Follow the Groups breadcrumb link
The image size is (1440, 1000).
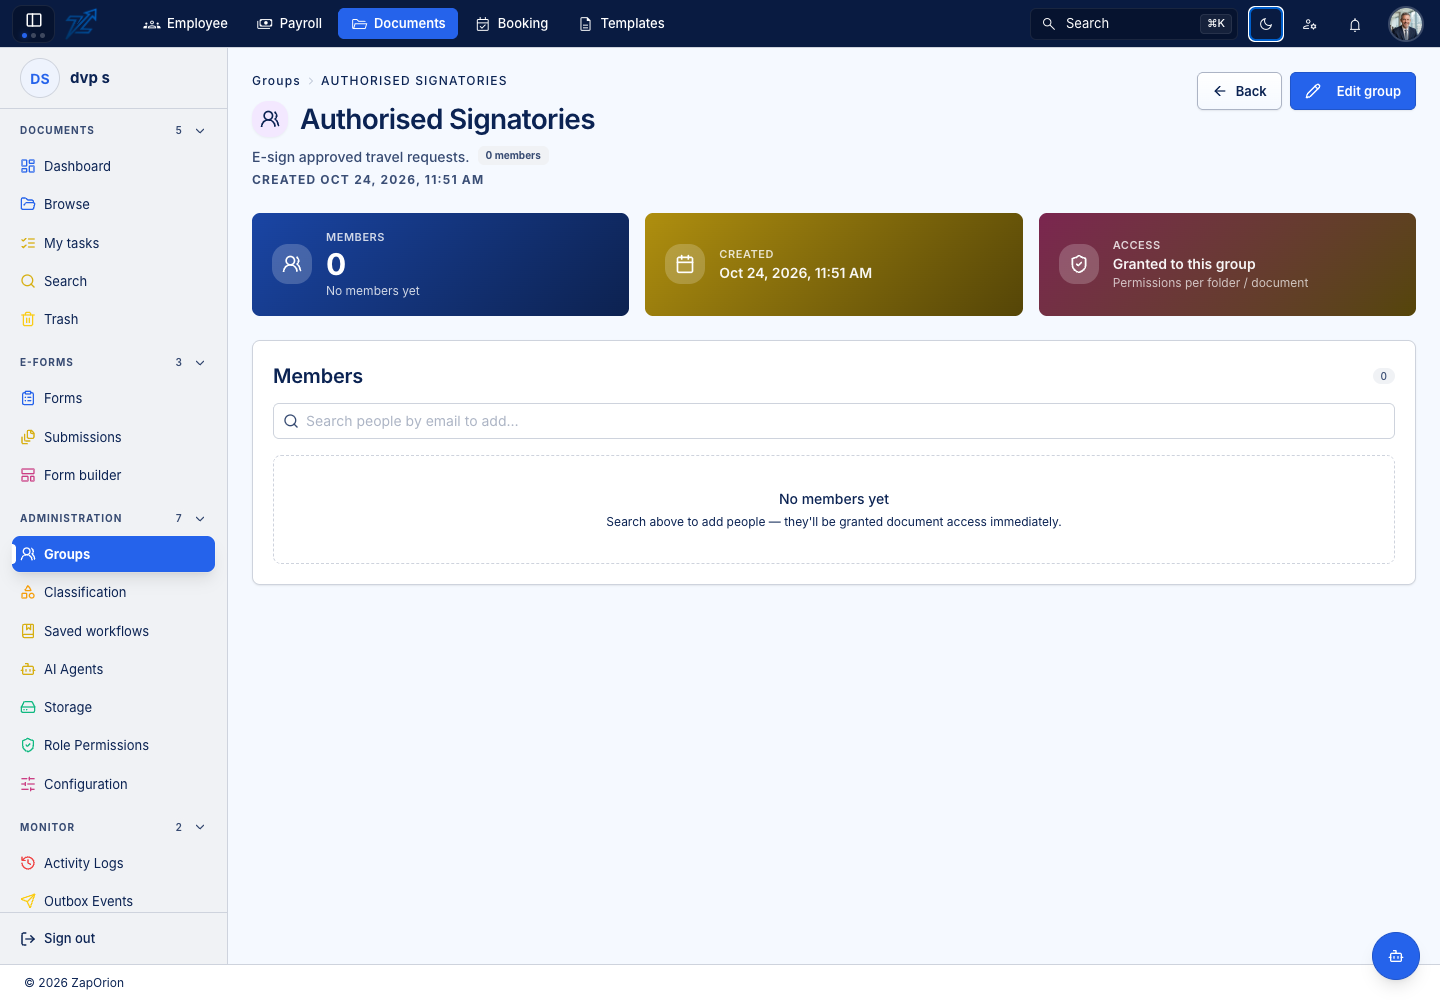[276, 81]
